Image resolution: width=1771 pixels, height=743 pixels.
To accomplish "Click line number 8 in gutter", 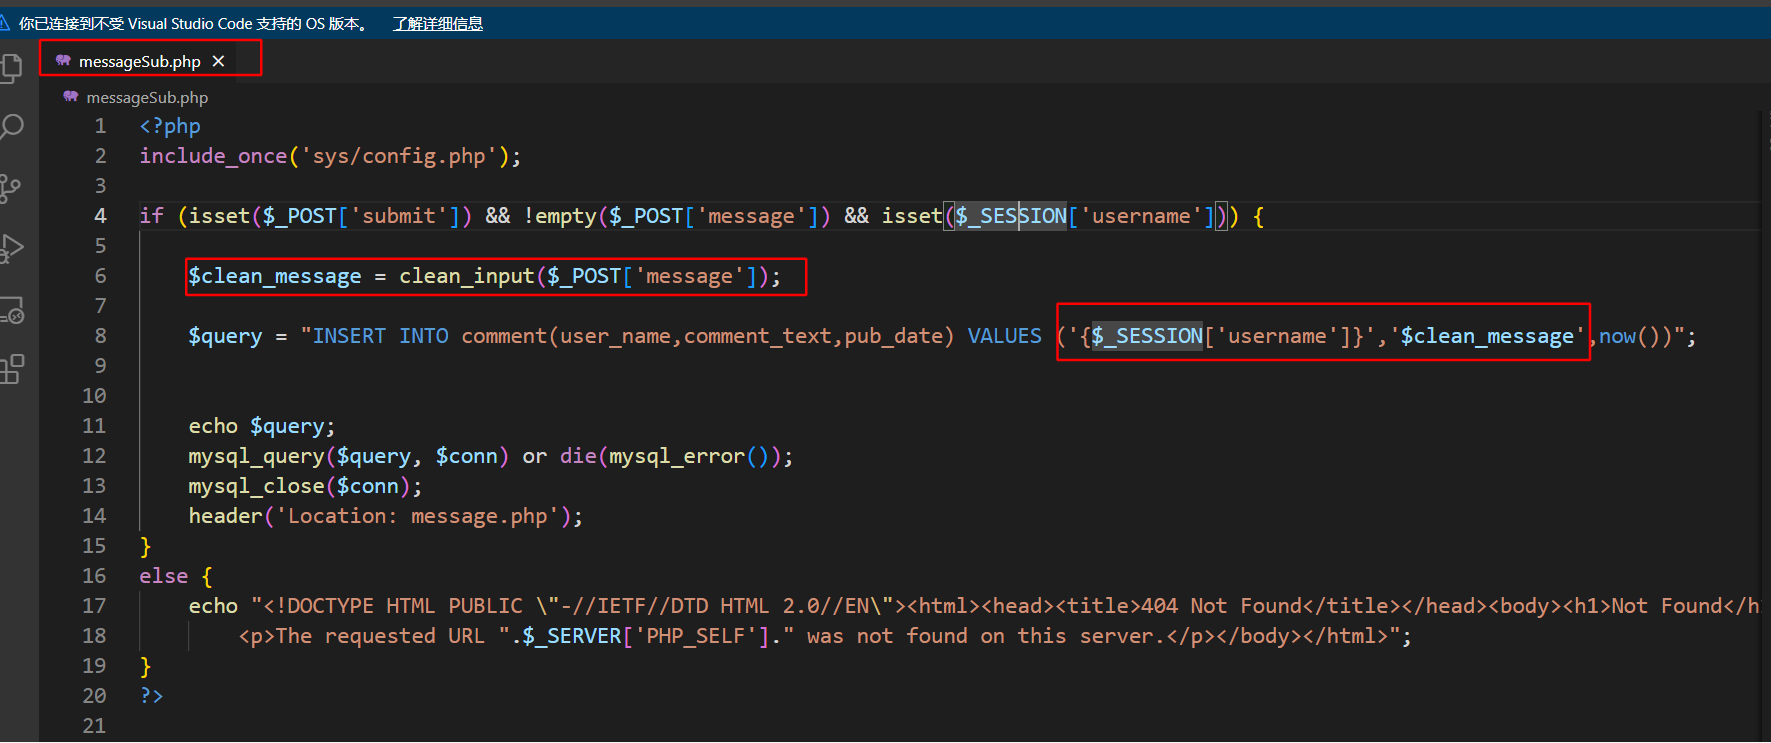I will [100, 336].
